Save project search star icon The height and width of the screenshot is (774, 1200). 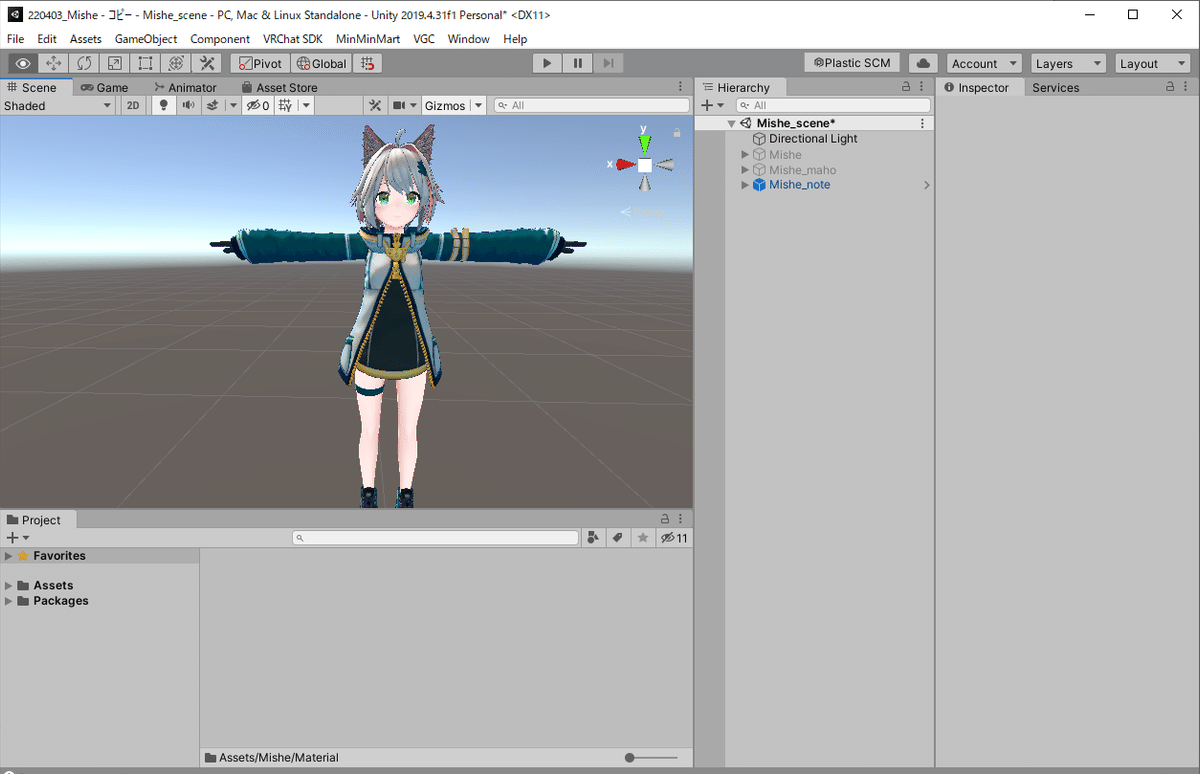click(x=643, y=538)
